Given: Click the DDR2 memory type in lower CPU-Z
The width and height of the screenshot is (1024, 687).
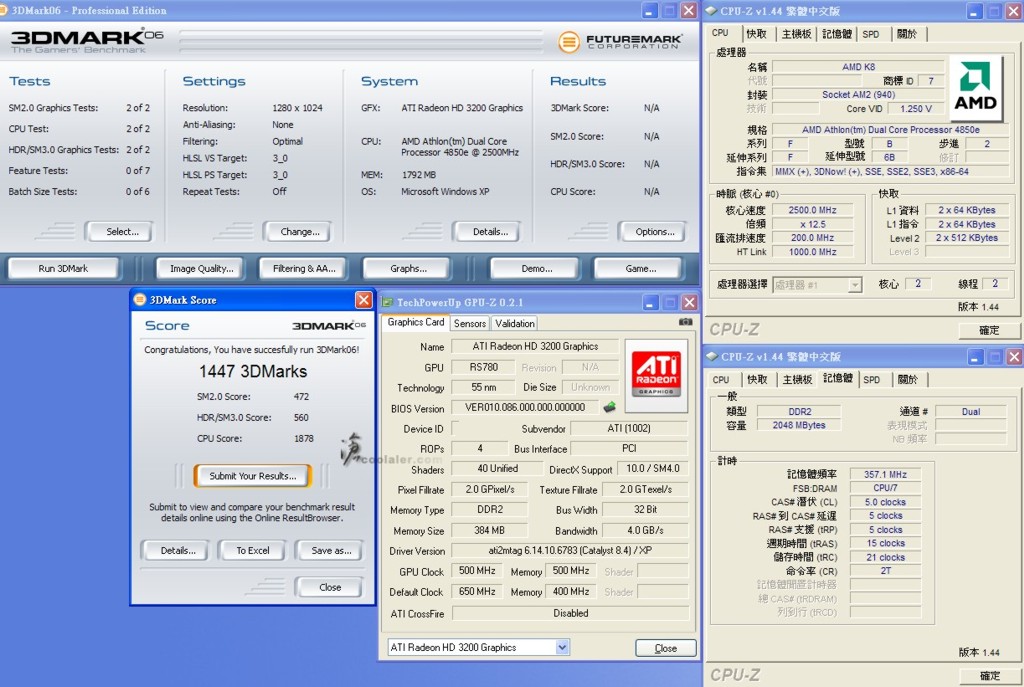Looking at the screenshot, I should point(799,411).
